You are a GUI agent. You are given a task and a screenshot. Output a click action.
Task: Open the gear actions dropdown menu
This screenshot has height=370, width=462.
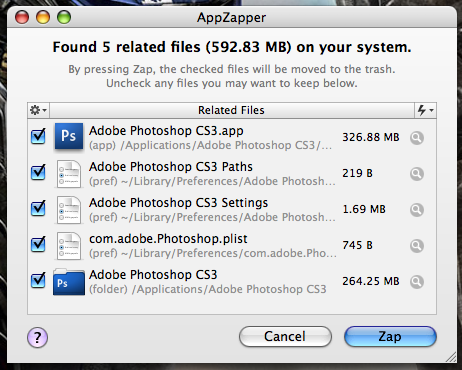[x=38, y=110]
